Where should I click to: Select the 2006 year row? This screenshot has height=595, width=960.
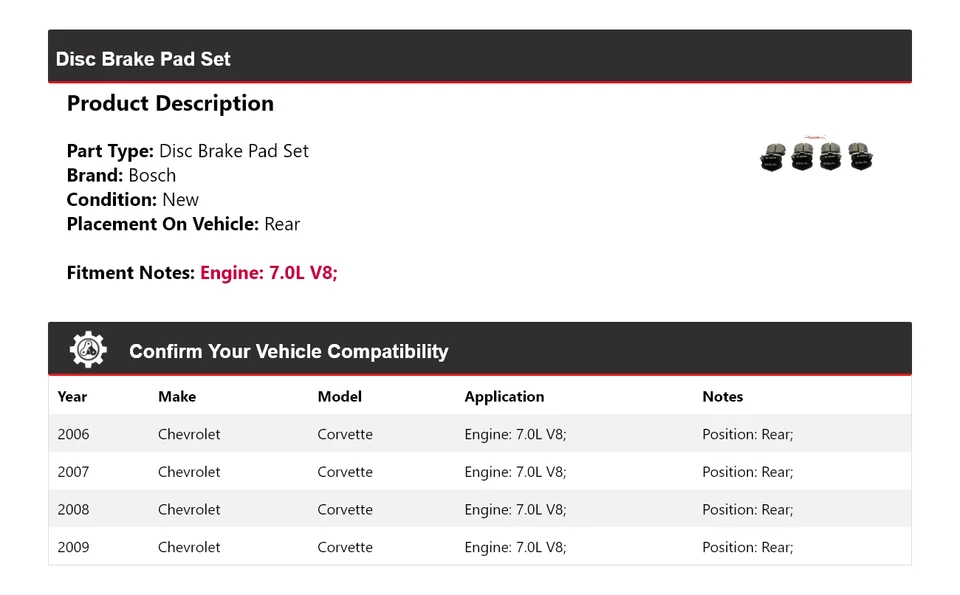(73, 434)
